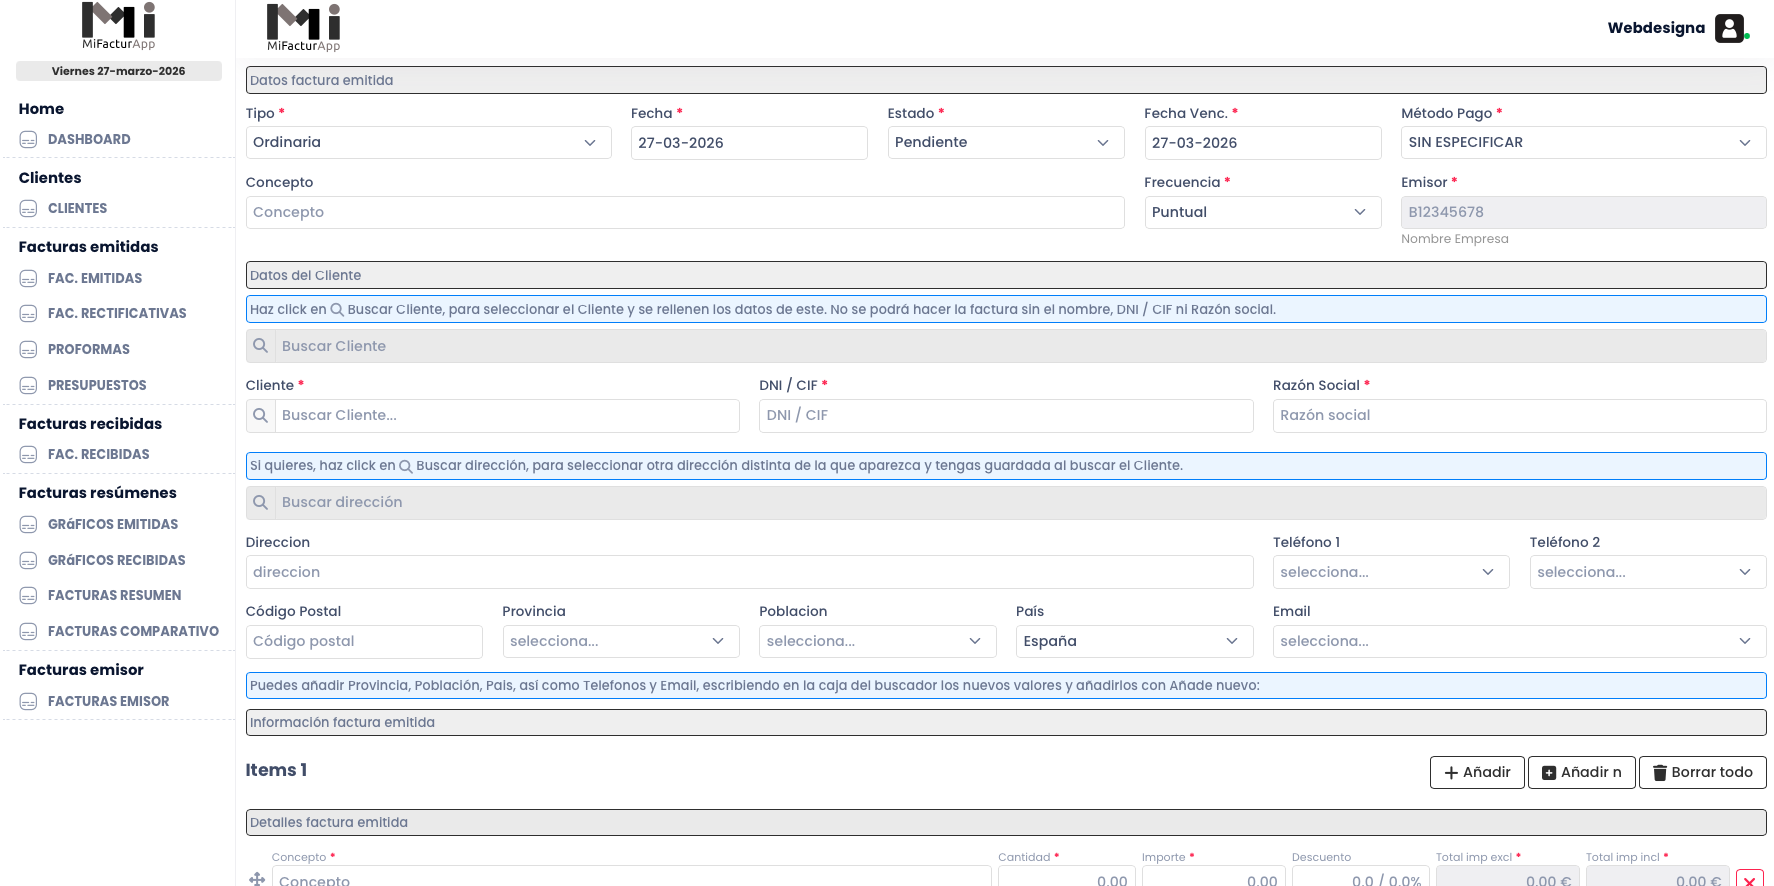This screenshot has height=886, width=1774.
Task: Click into the Concepto text field
Action: tap(684, 213)
